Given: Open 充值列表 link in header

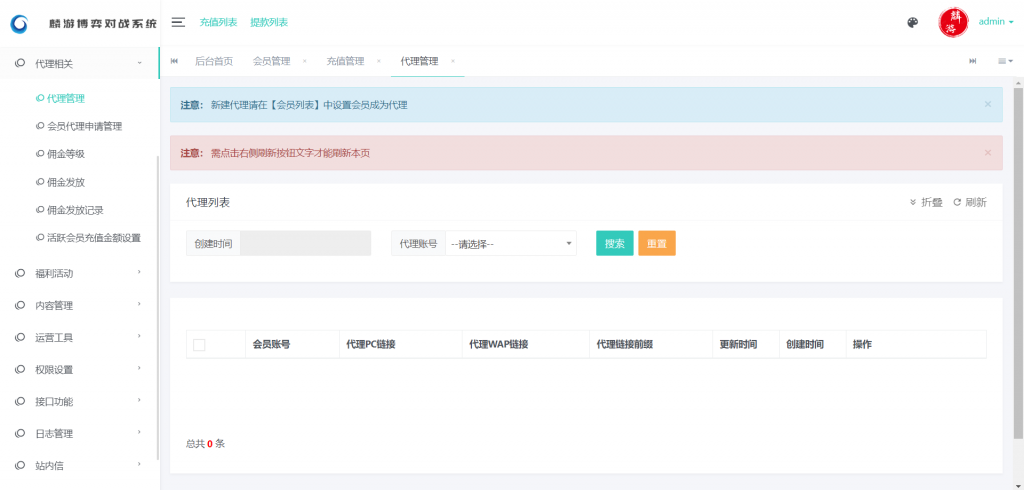Looking at the screenshot, I should pos(218,22).
